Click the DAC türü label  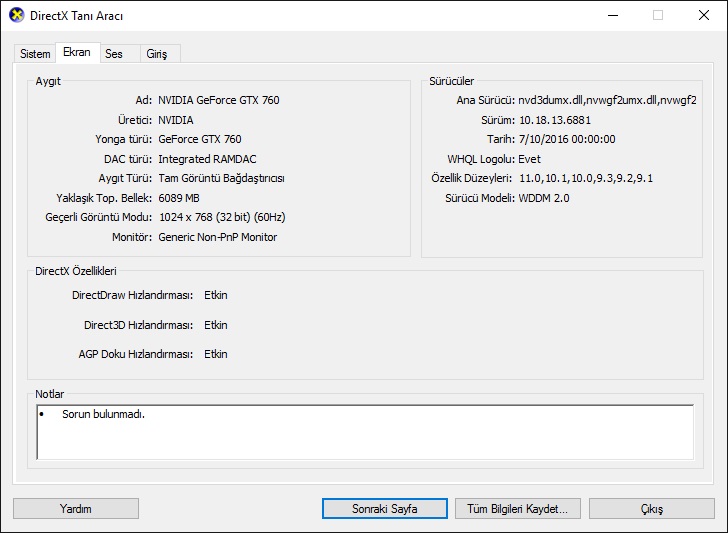click(x=128, y=159)
